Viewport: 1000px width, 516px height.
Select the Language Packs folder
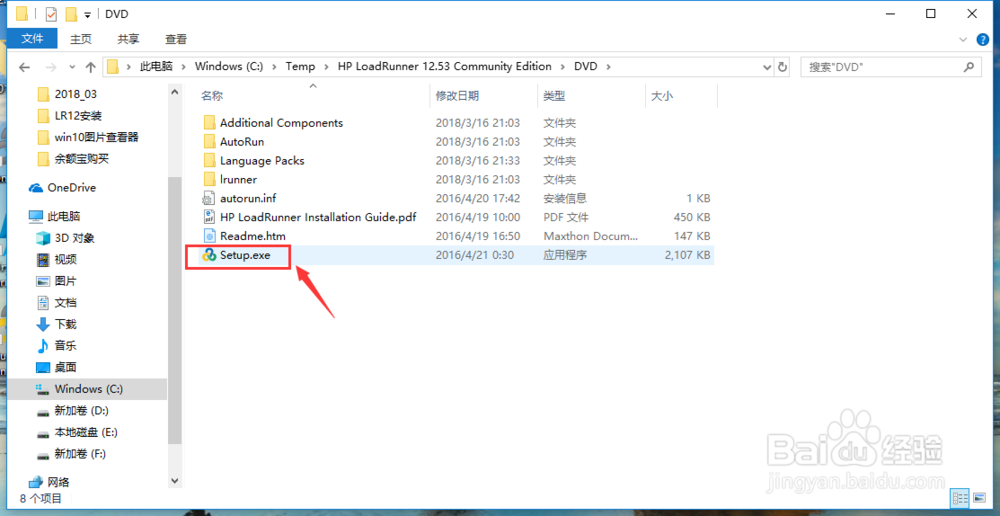tap(262, 161)
